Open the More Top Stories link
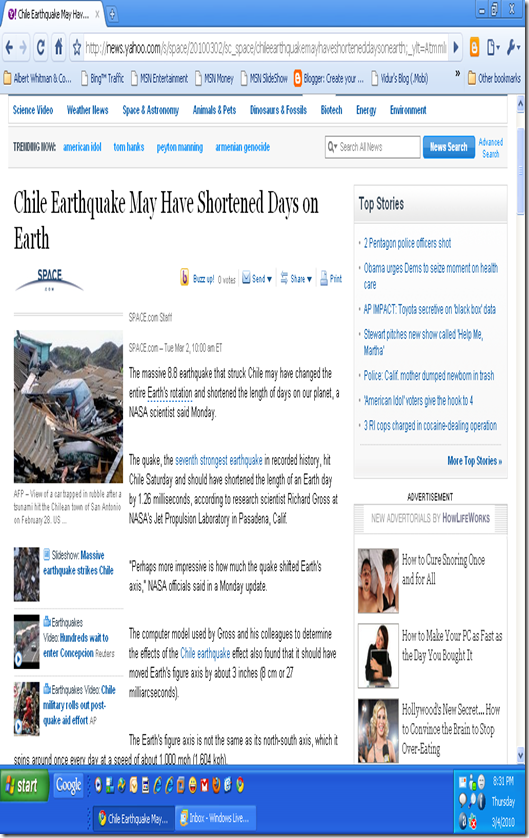 [474, 461]
